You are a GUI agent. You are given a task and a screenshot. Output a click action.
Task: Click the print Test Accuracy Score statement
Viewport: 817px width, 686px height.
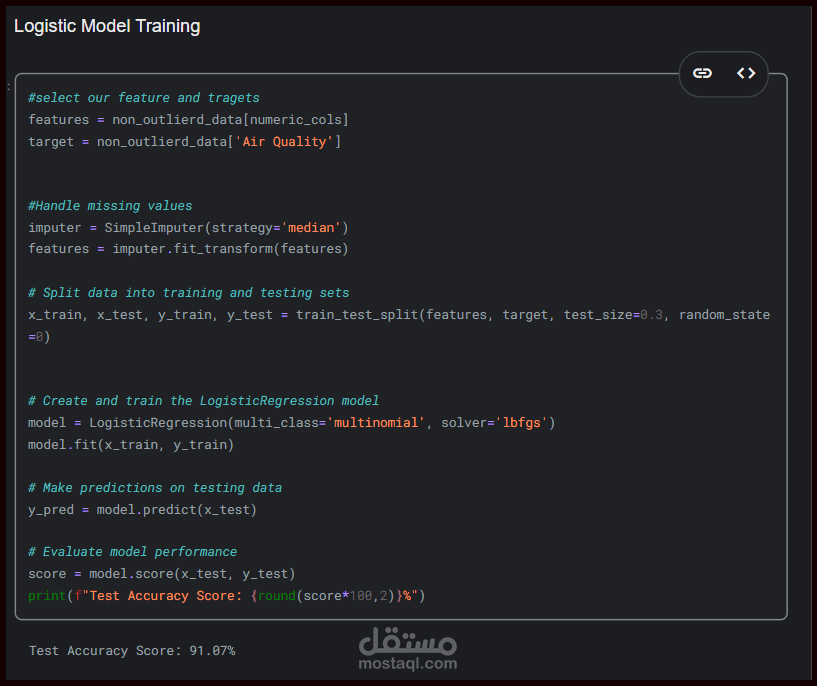tap(227, 596)
